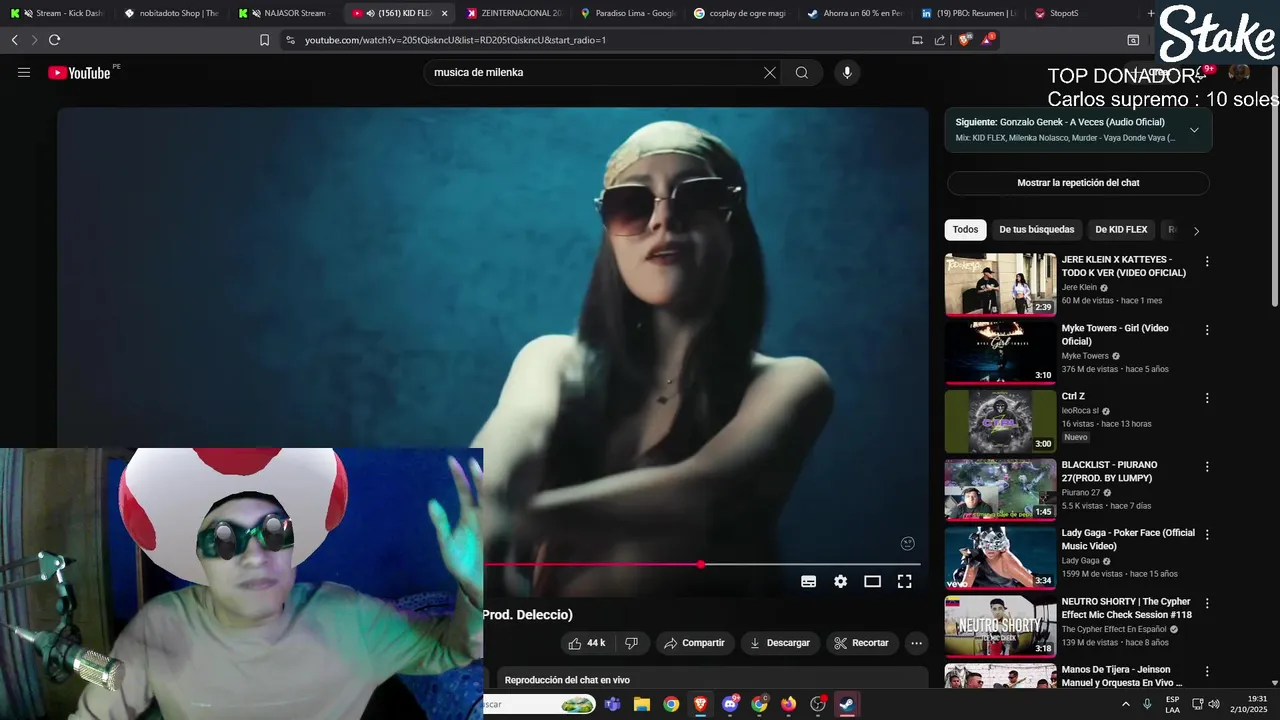Expand the Siguiente mix playlist panel
This screenshot has width=1280, height=720.
tap(1194, 130)
